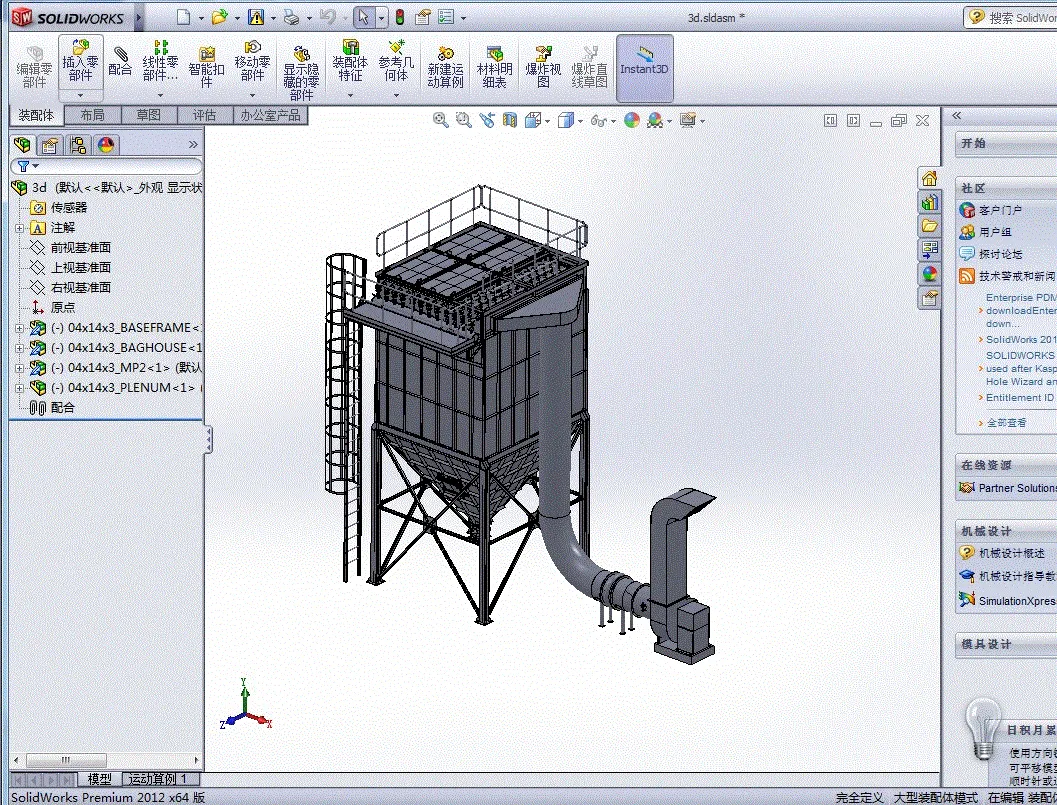Switch to the 办公室产品 tab

coord(270,115)
